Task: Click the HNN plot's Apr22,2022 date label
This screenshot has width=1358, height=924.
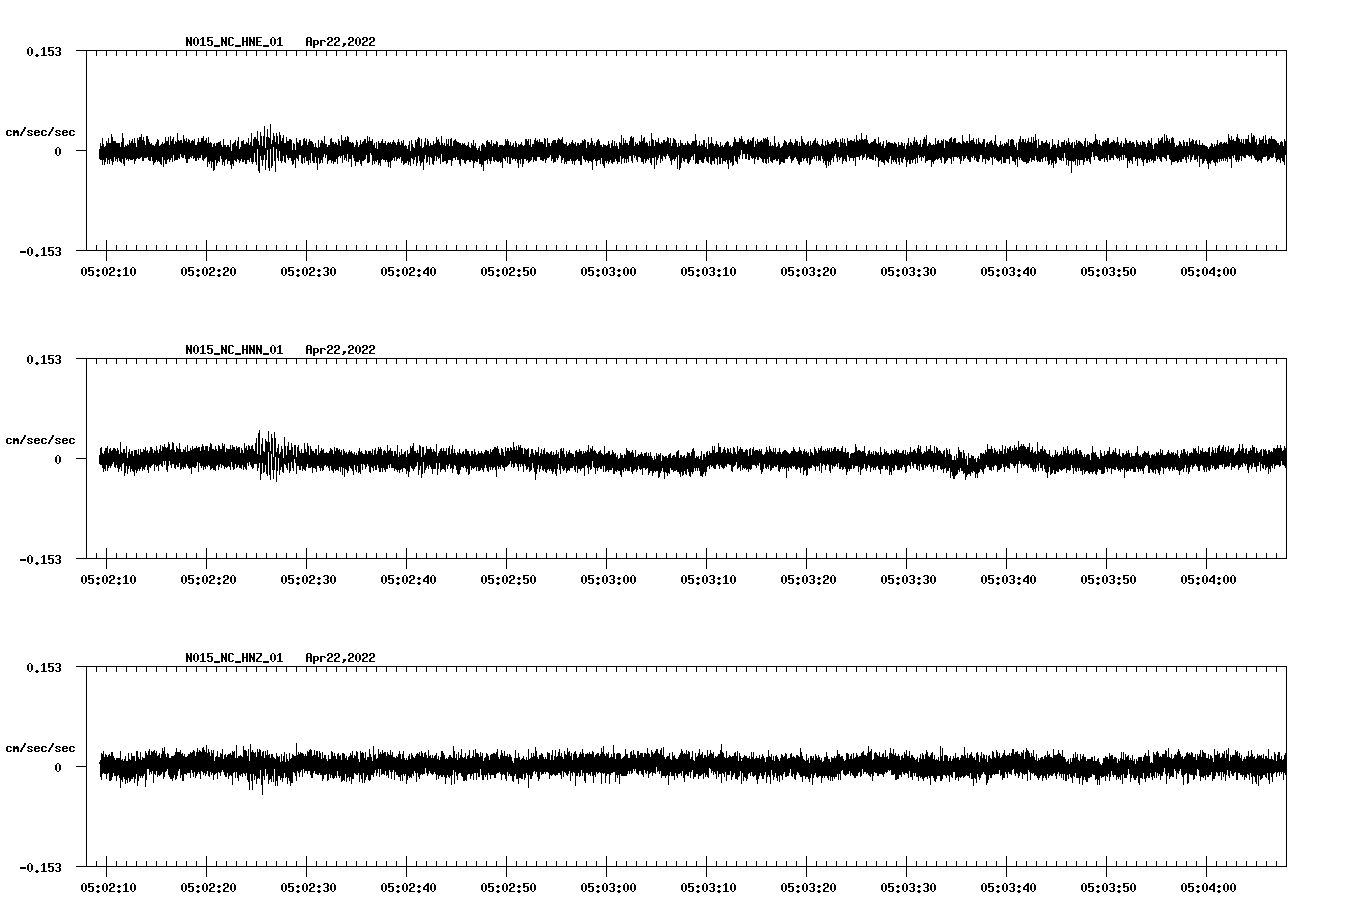Action: [x=340, y=350]
